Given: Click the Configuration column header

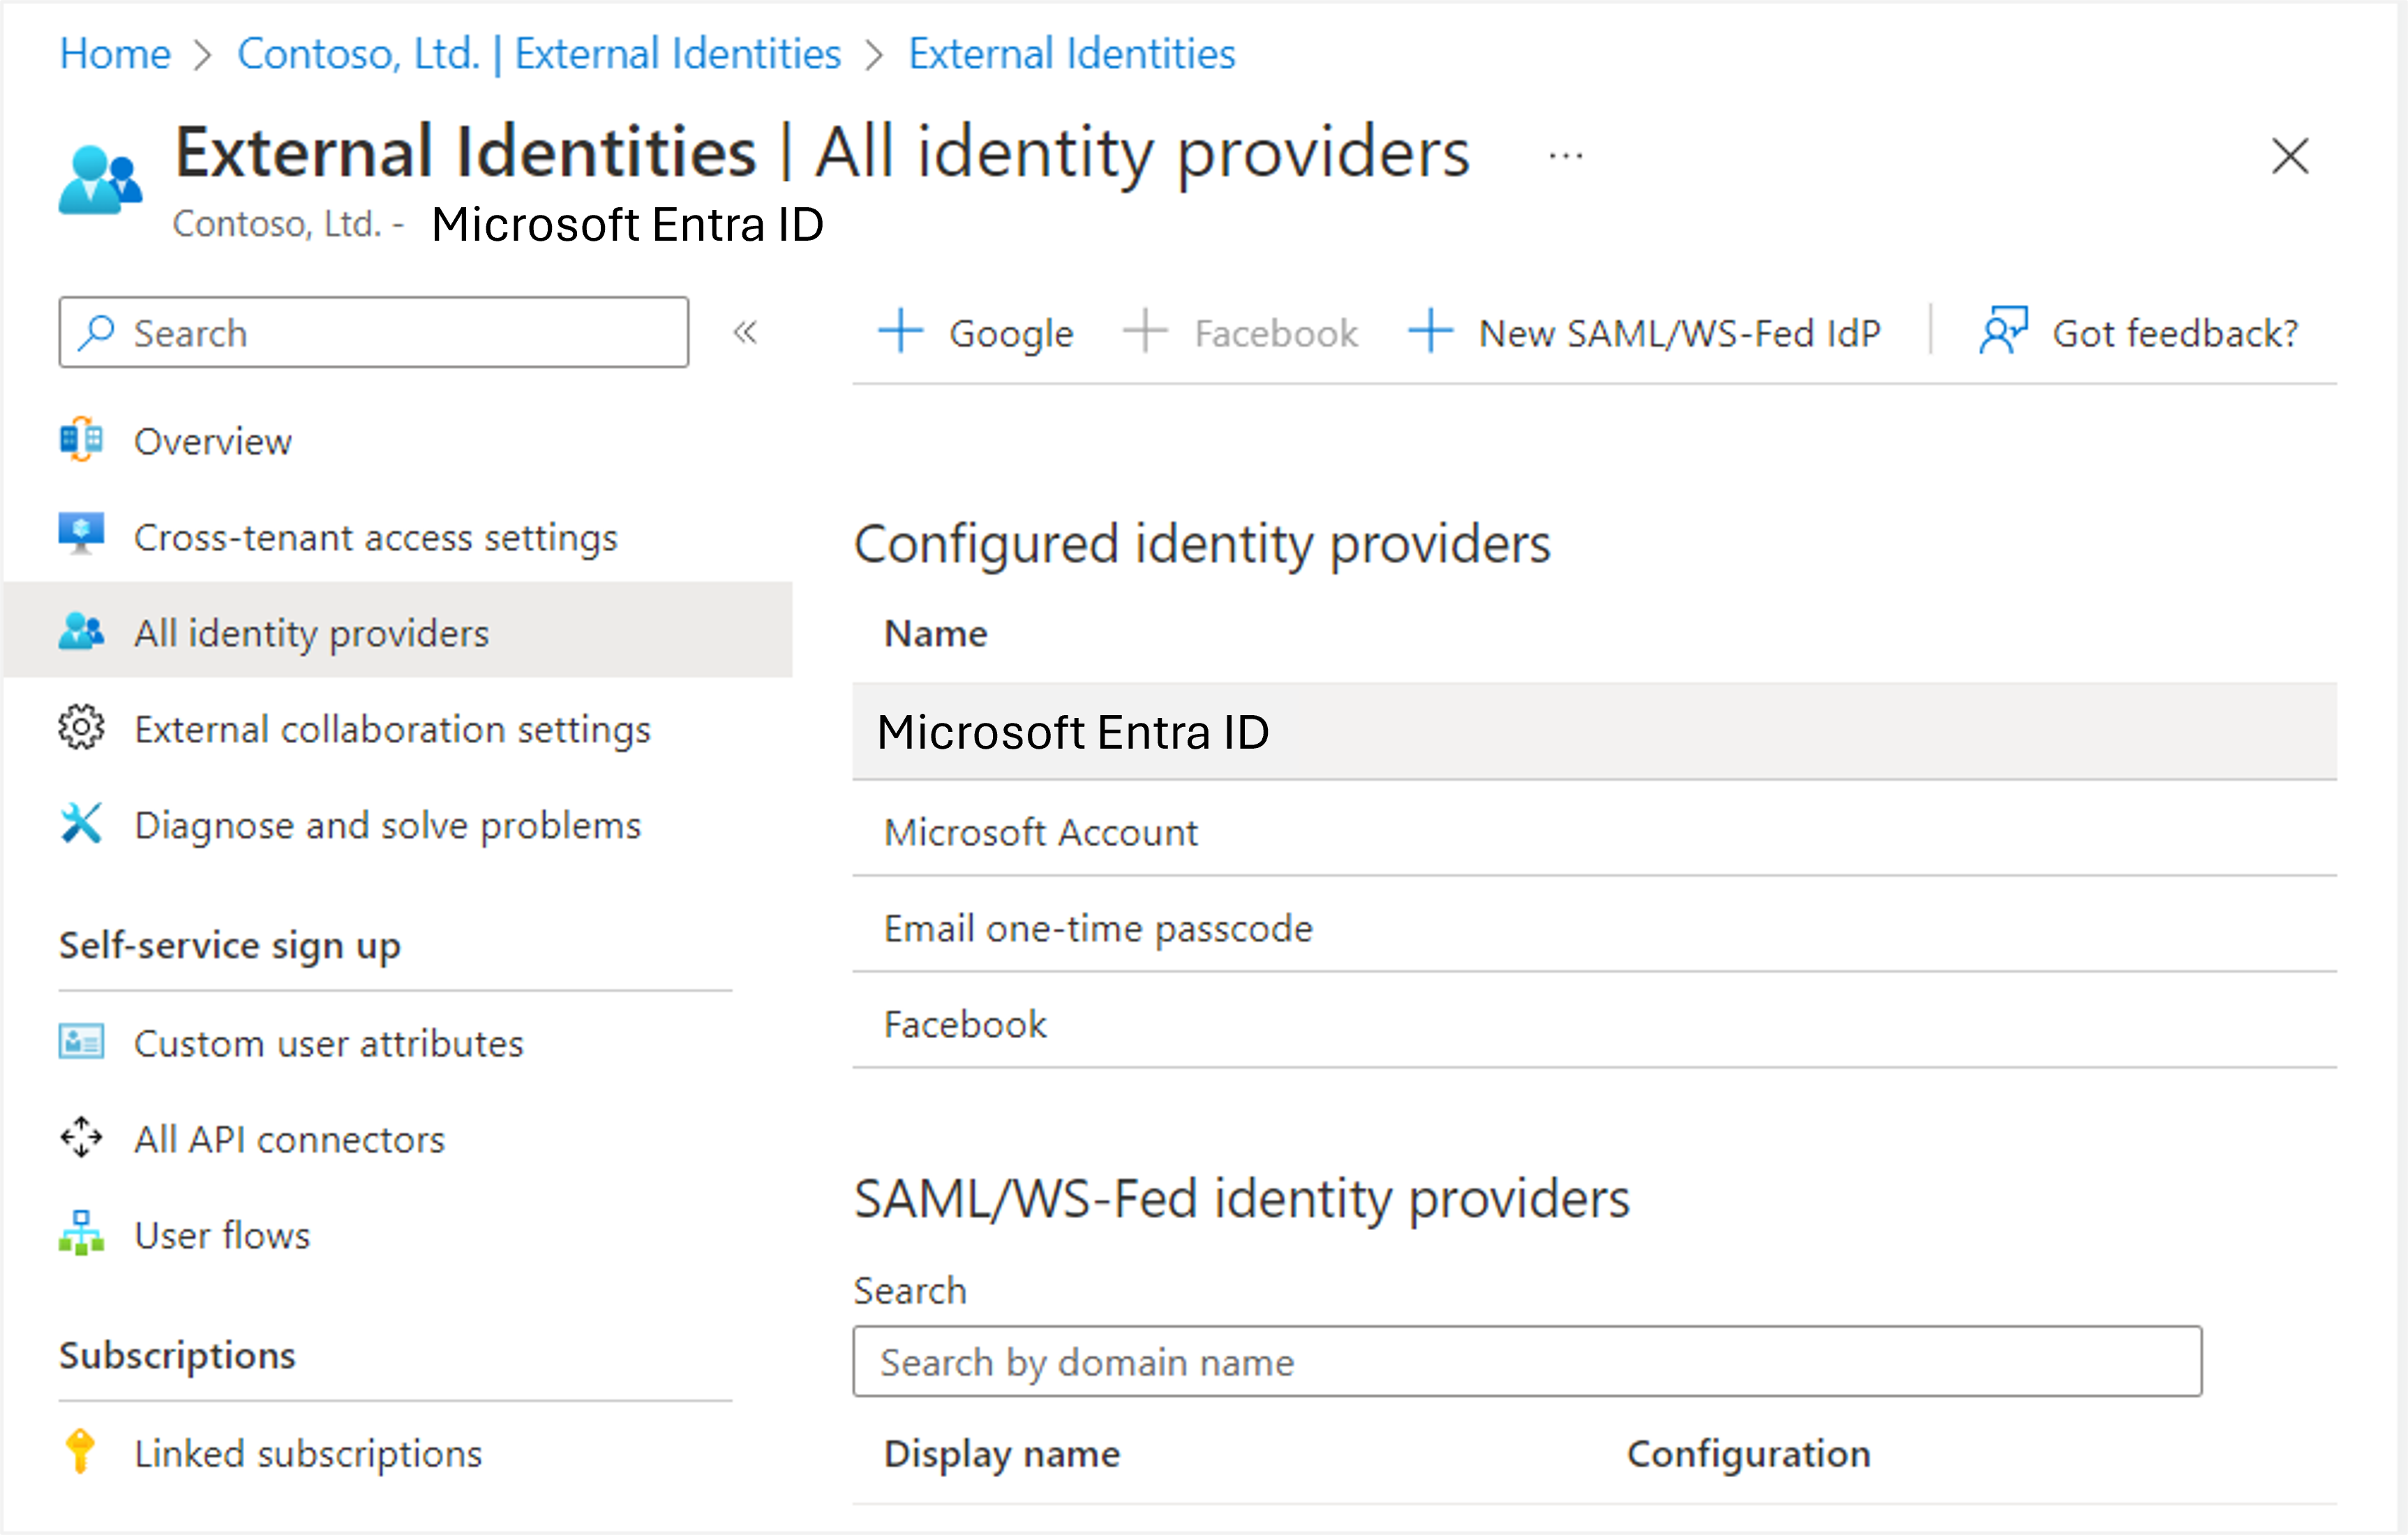Looking at the screenshot, I should point(1748,1453).
